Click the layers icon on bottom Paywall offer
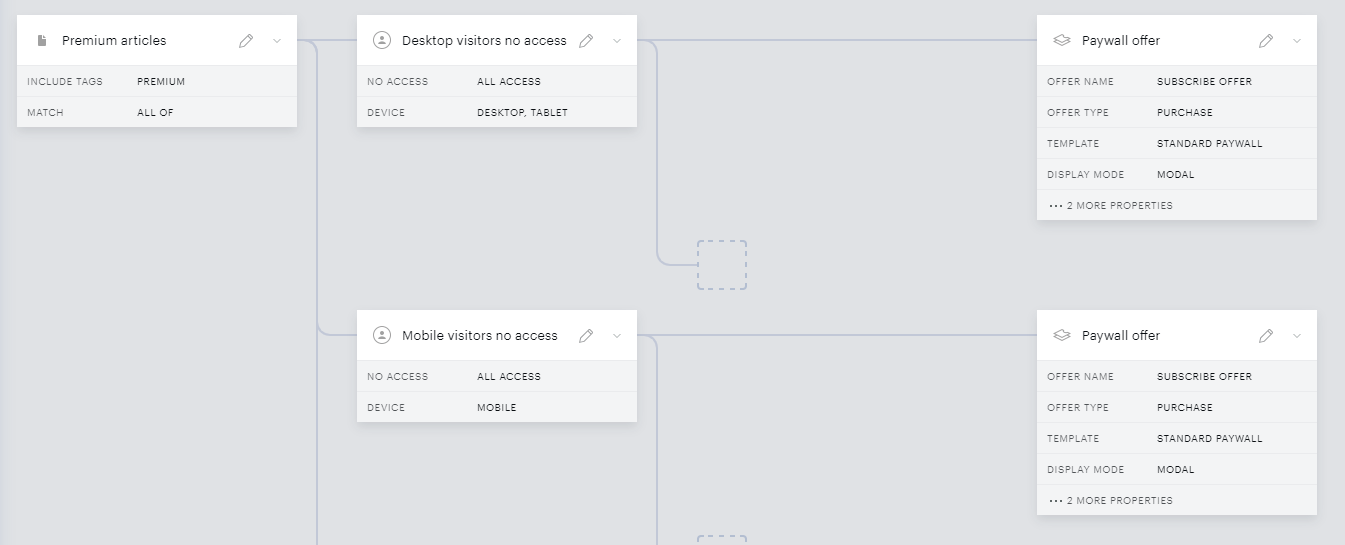 tap(1062, 336)
